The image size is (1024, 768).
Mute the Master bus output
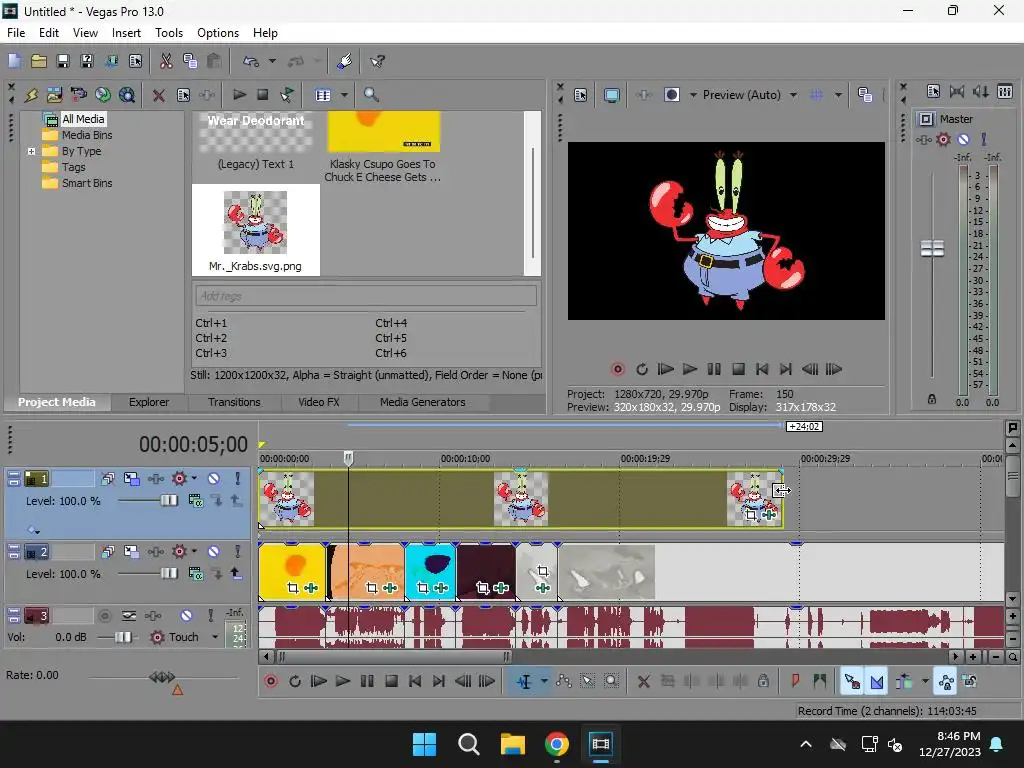pos(963,139)
